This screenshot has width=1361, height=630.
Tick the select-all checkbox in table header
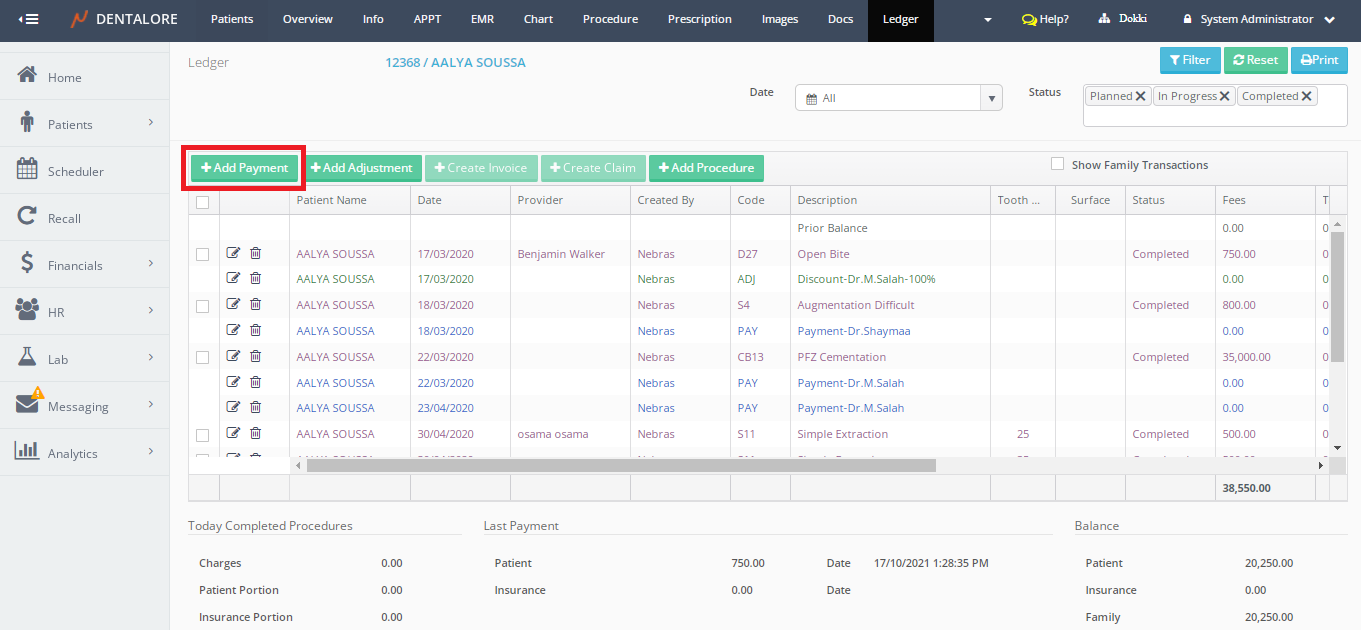[x=203, y=201]
